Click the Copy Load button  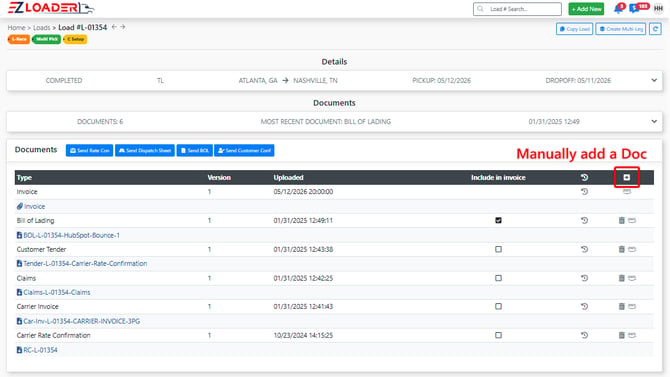[574, 29]
